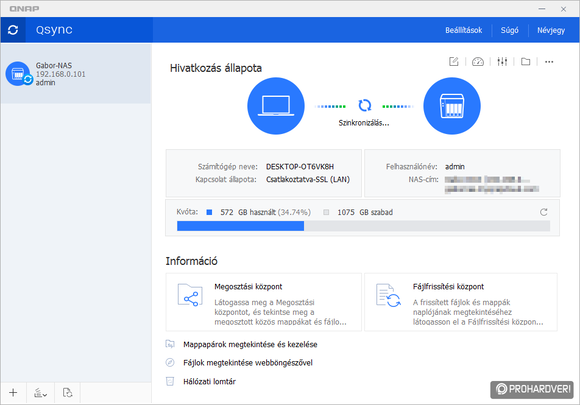Click the syncing arrows status icon
This screenshot has width=580, height=405.
365,105
